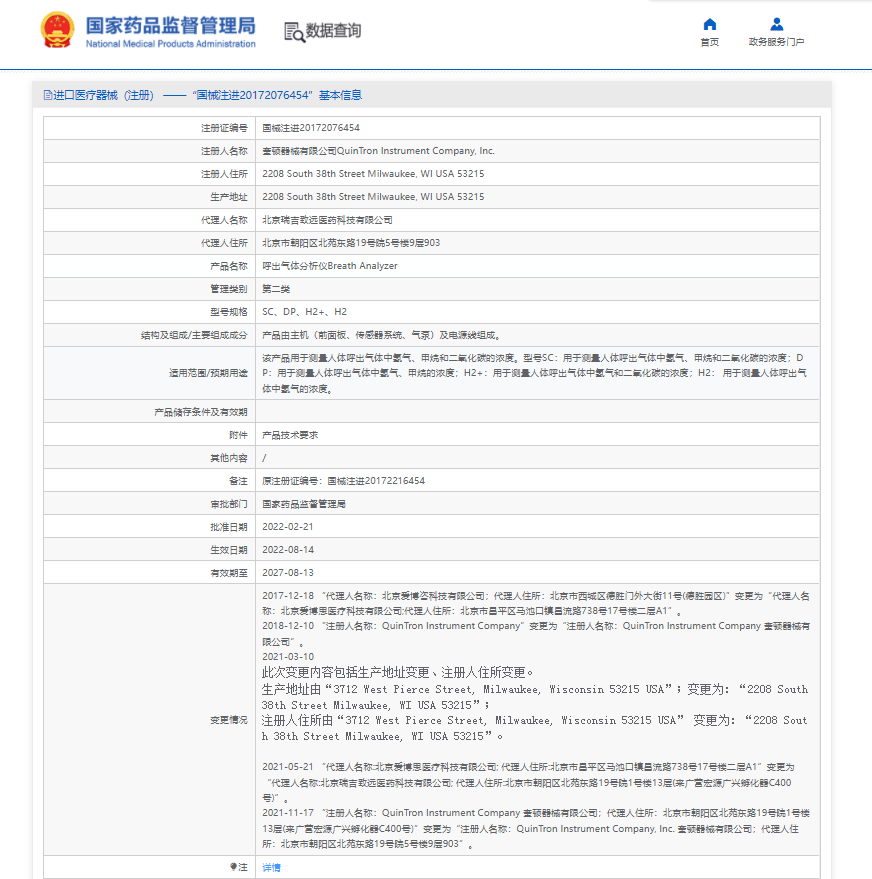Screen dimensions: 872x879
Task: Click the small icon beside 注 in the bottom row
Action: pos(233,867)
